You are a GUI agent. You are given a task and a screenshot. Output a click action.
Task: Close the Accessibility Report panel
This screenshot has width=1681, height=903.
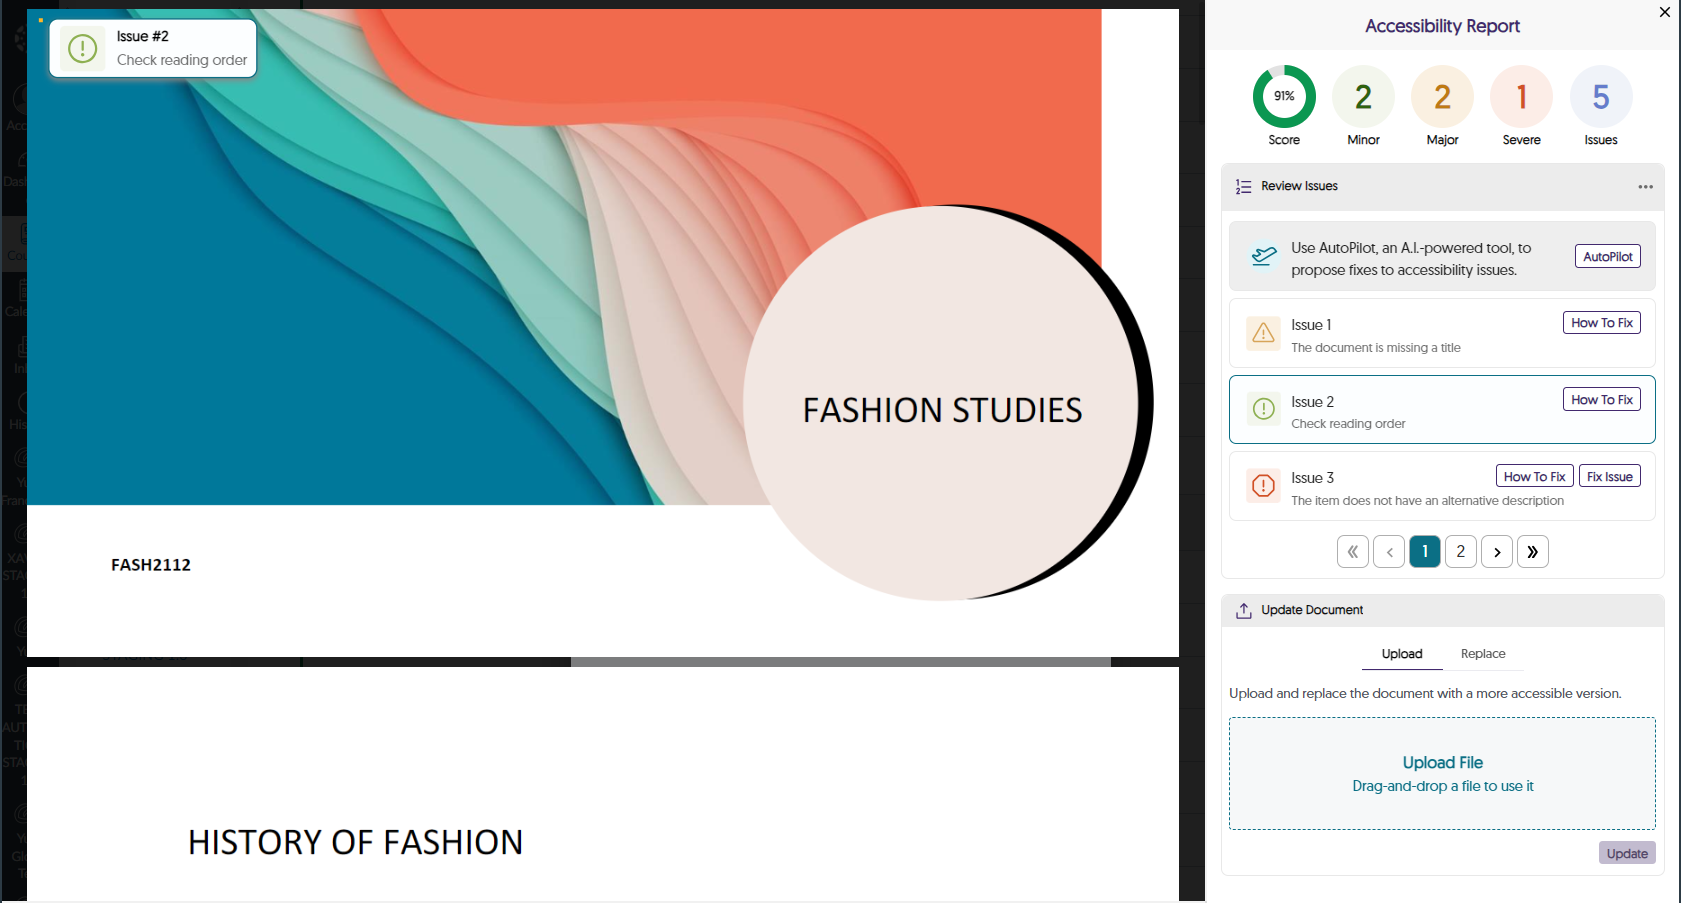(1664, 12)
